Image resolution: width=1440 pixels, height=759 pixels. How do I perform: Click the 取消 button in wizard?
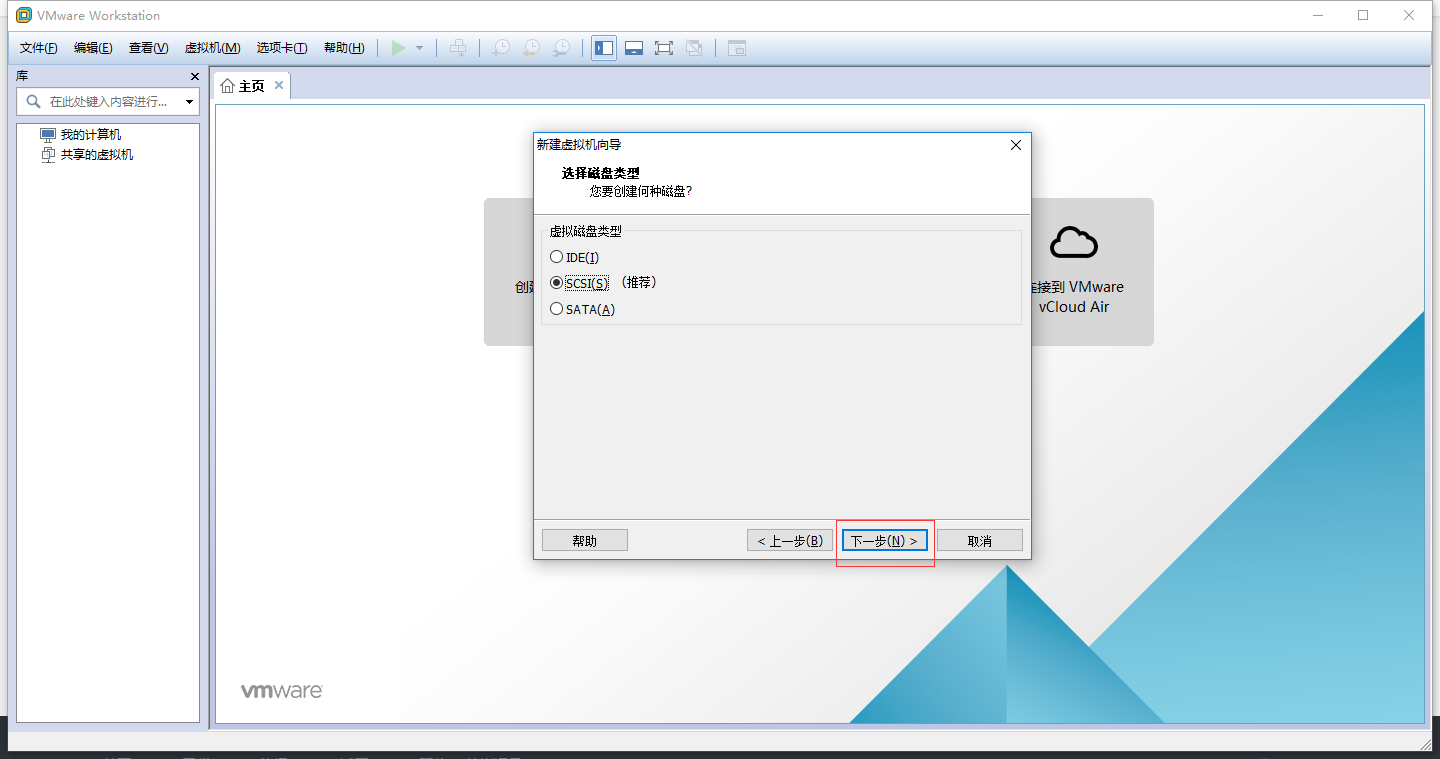pos(980,540)
